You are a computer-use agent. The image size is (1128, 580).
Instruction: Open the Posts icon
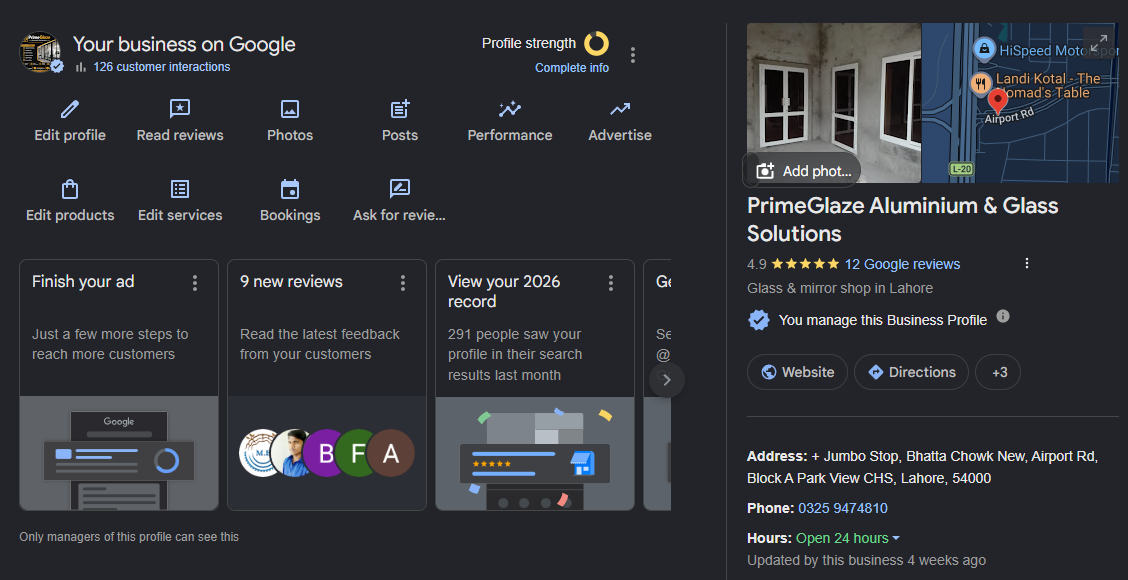[400, 109]
